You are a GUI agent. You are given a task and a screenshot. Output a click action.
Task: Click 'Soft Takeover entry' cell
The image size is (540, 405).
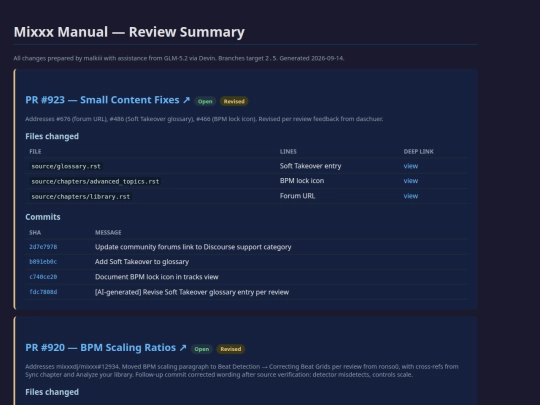tap(310, 166)
